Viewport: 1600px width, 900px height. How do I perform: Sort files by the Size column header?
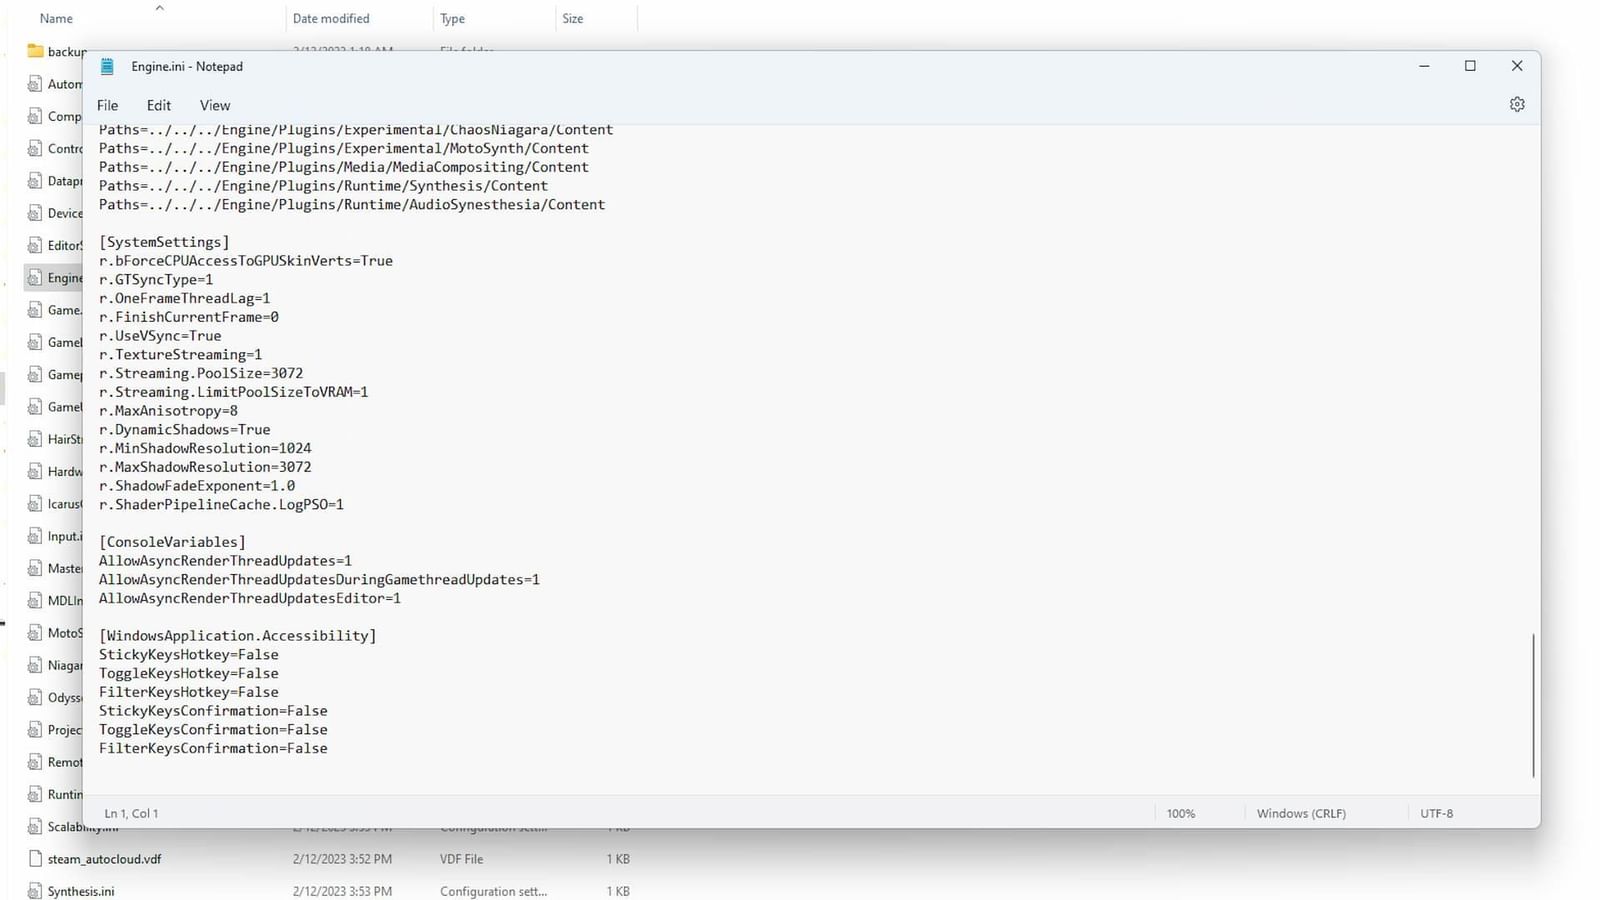point(573,19)
